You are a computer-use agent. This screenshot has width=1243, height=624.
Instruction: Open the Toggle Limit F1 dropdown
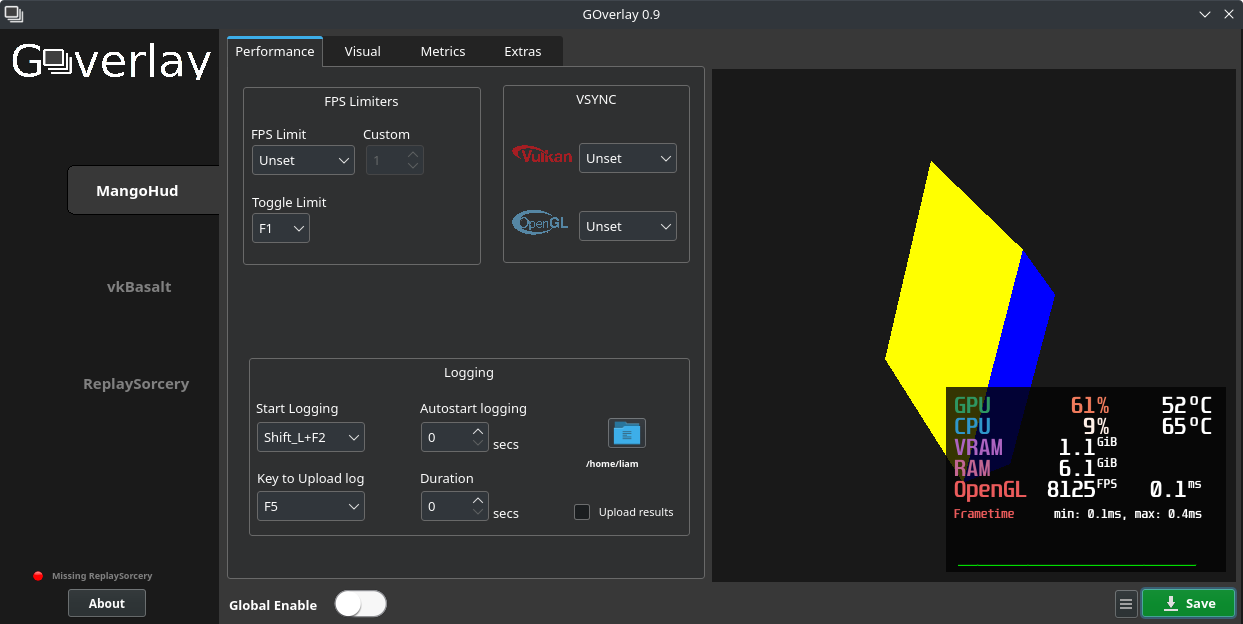(x=281, y=228)
